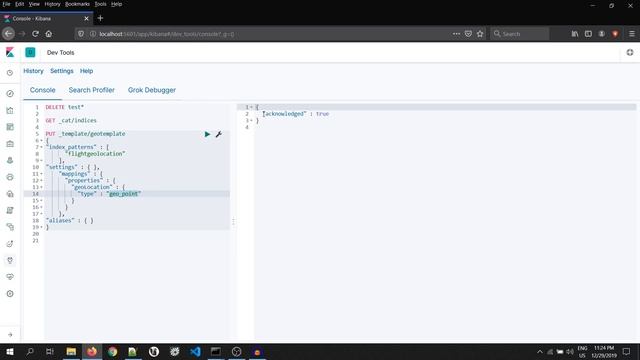Viewport: 640px width, 360px height.
Task: Send the PUT request with the play button
Action: point(207,134)
